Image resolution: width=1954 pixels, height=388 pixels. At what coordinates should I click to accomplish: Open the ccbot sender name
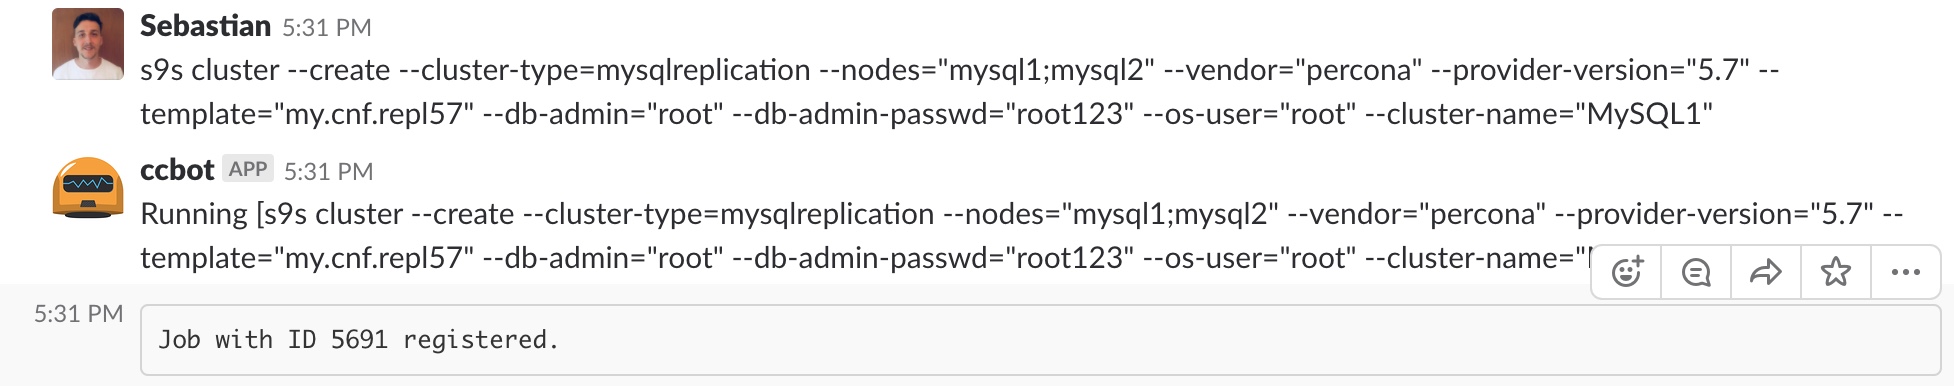point(177,170)
